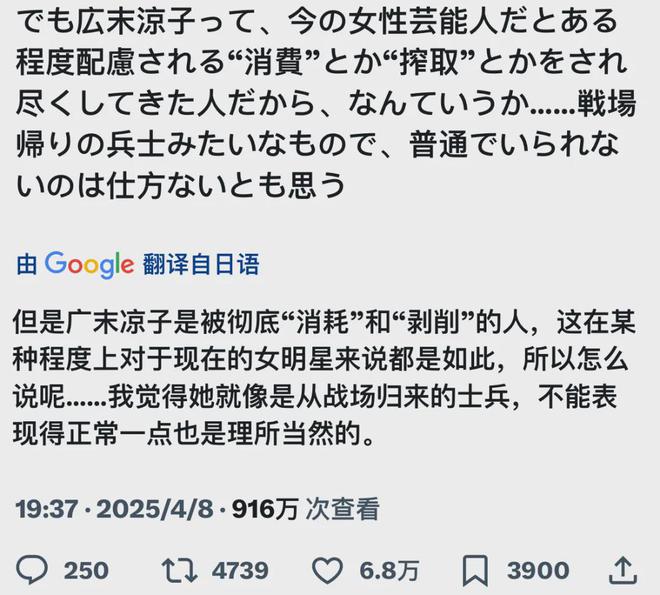View the 916万 view count
Viewport: 660px width, 595px height.
266,509
